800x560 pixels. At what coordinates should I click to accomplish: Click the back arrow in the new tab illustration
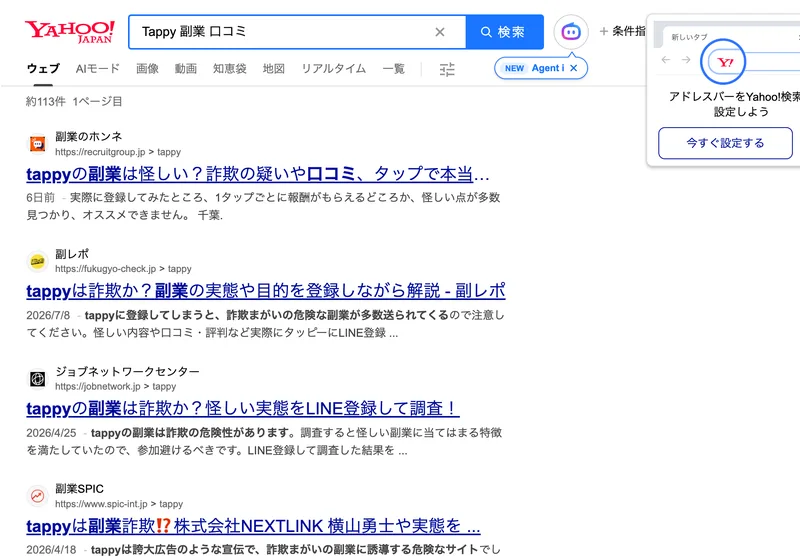click(666, 60)
